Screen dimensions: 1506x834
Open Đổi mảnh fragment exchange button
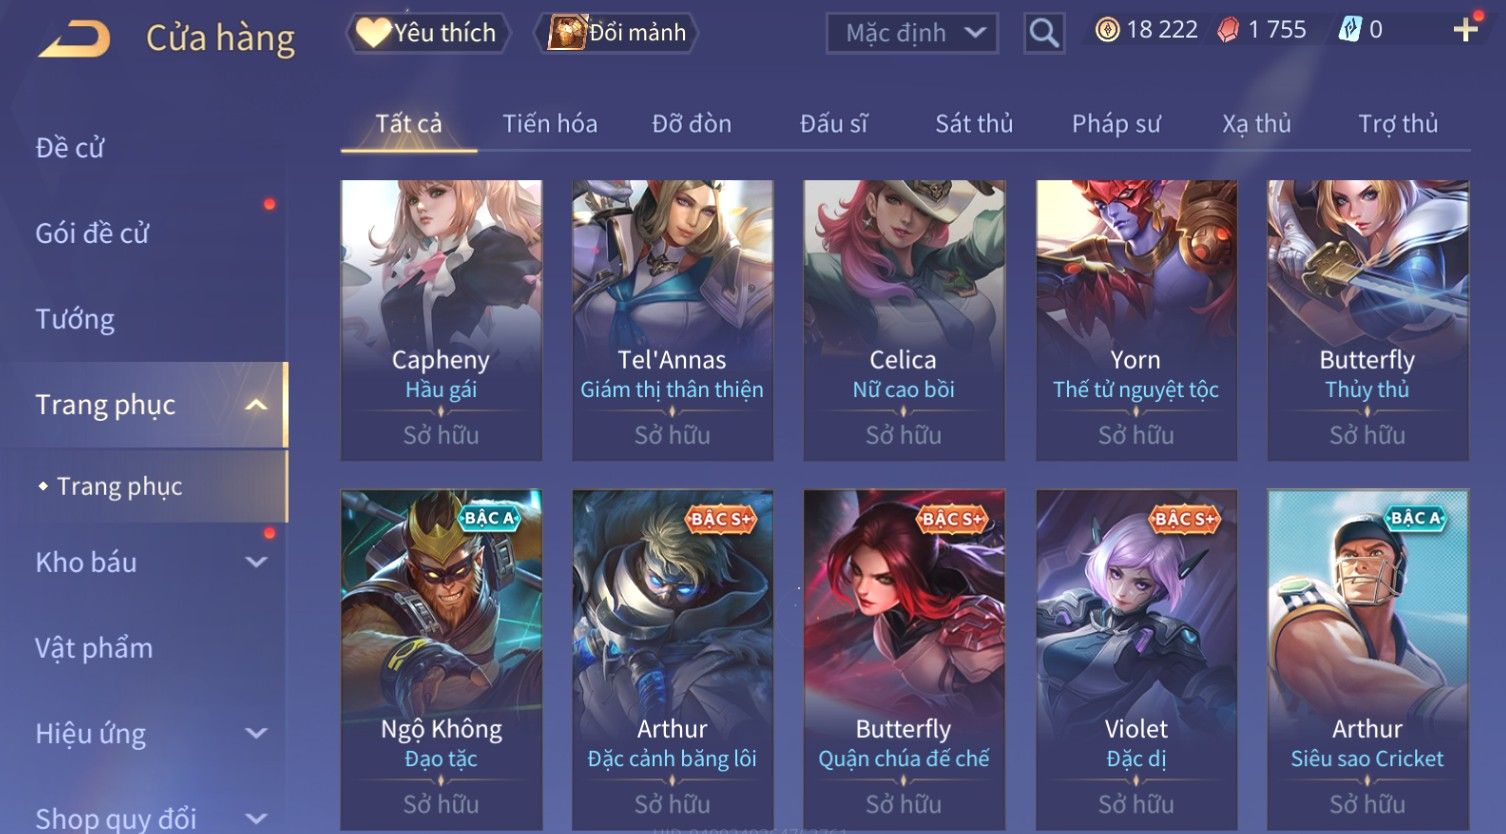coord(616,33)
